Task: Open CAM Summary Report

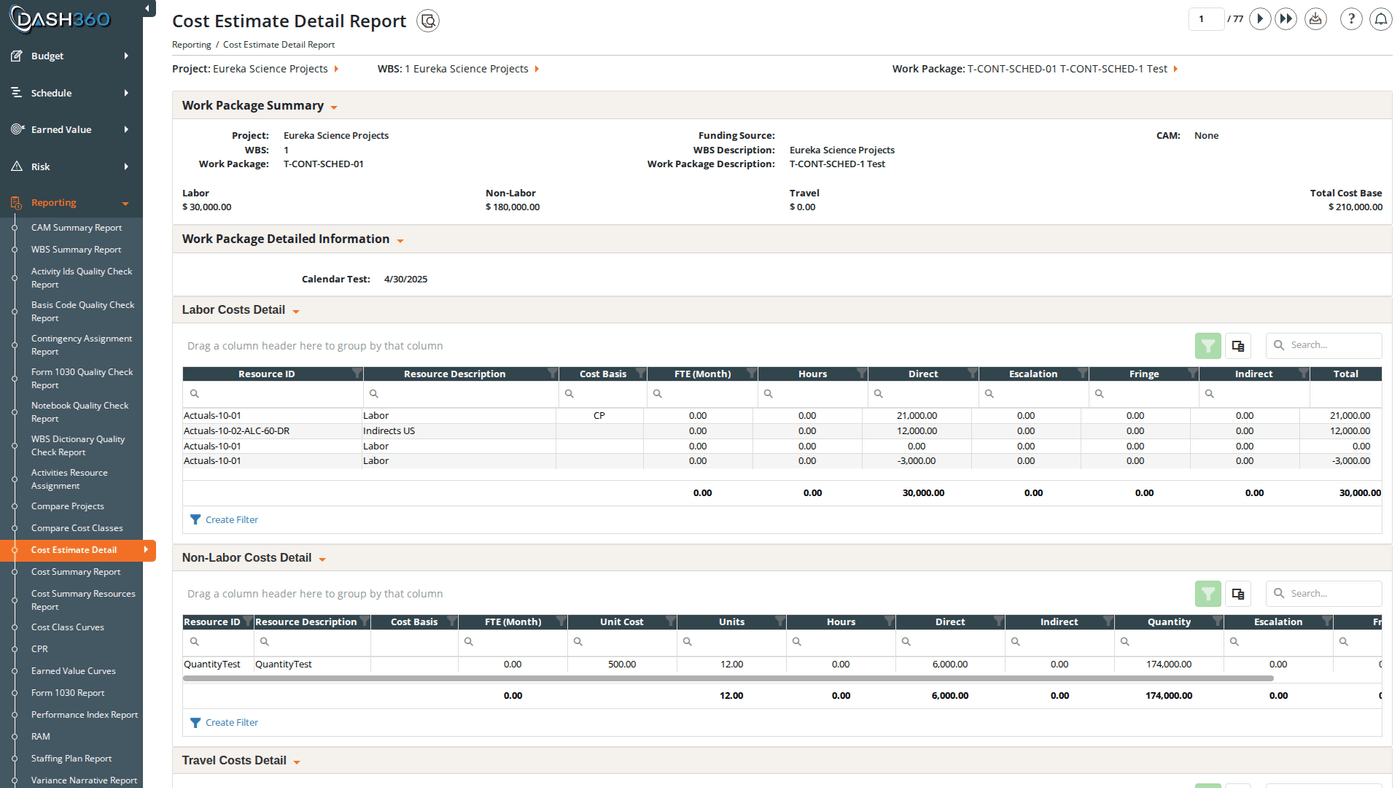Action: tap(76, 228)
